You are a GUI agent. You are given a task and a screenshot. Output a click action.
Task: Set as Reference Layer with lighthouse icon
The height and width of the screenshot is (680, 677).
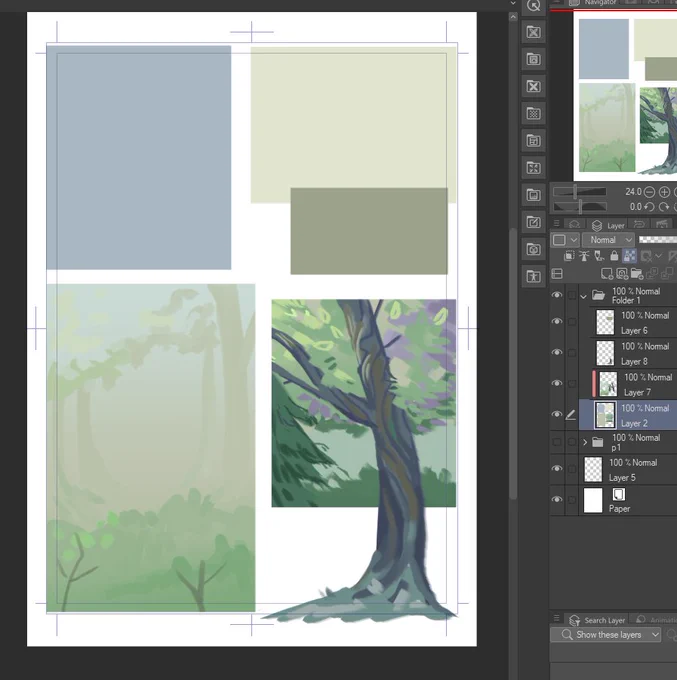tap(584, 256)
